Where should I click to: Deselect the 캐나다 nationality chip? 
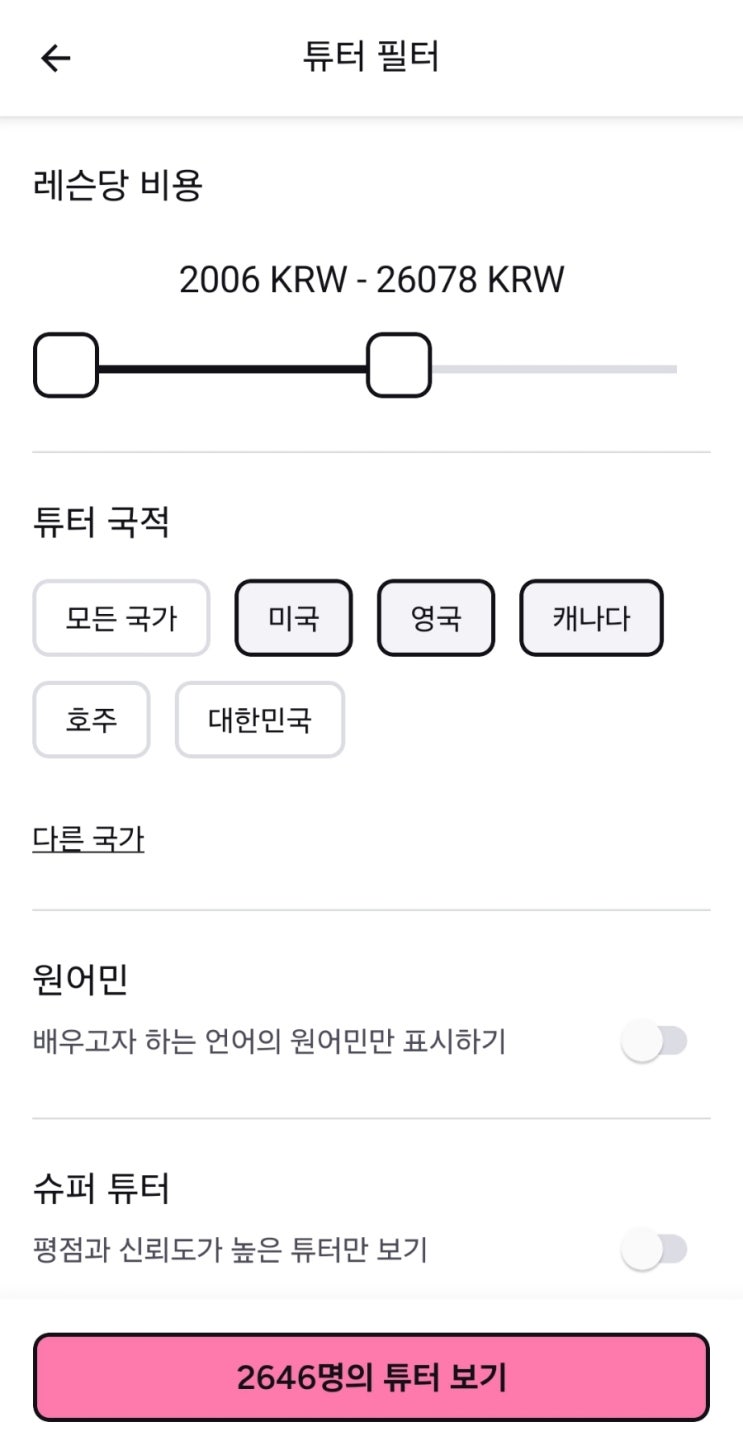pos(591,619)
